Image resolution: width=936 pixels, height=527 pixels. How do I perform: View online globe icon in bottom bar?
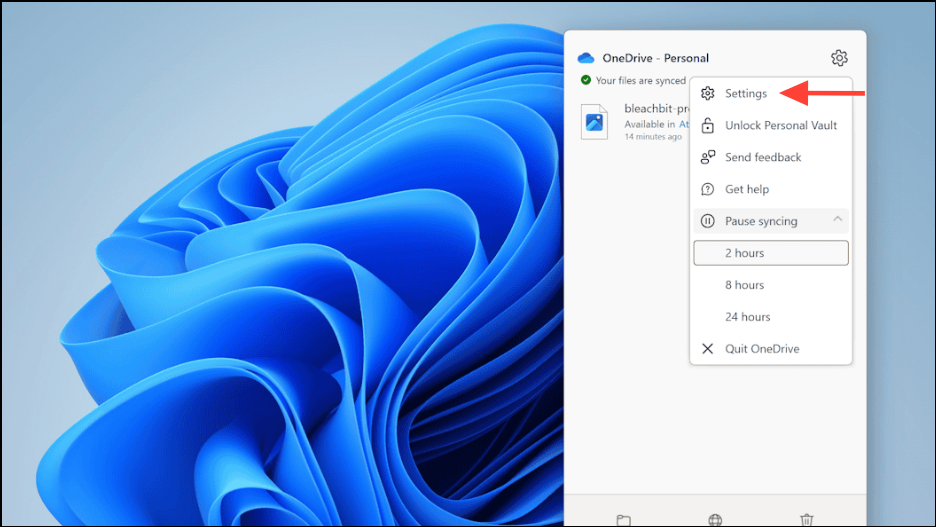tap(715, 520)
